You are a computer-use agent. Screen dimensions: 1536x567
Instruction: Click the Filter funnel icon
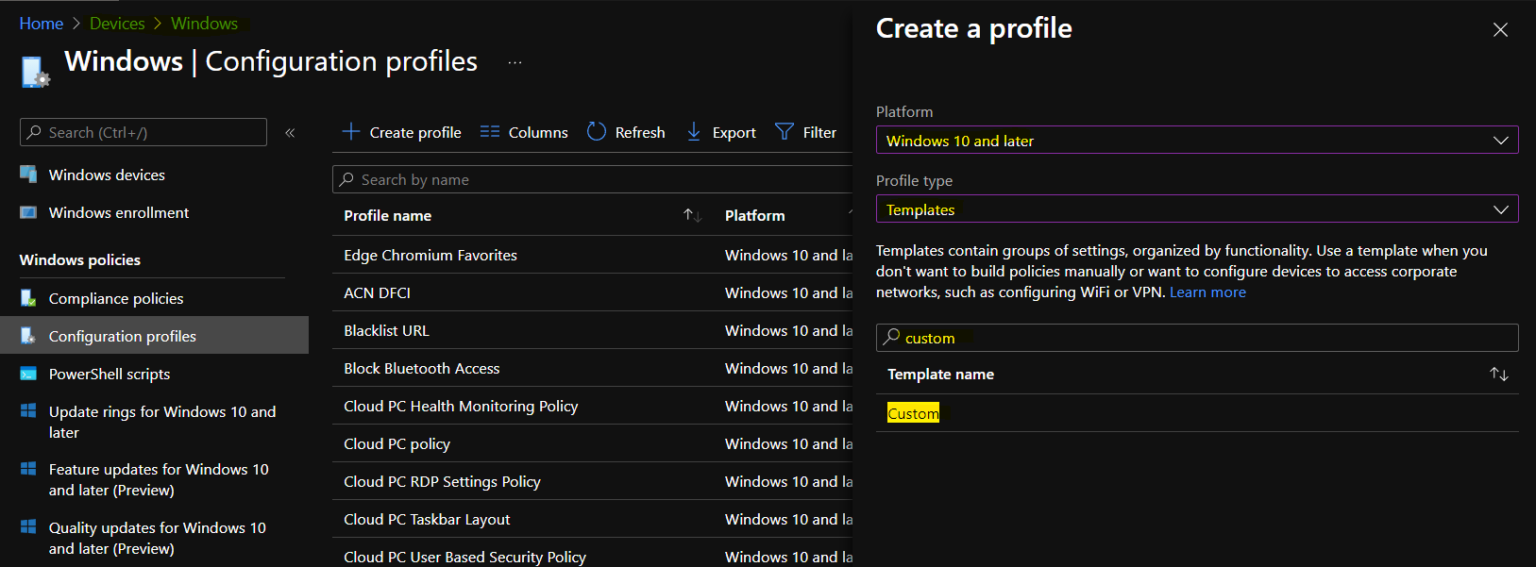(785, 132)
